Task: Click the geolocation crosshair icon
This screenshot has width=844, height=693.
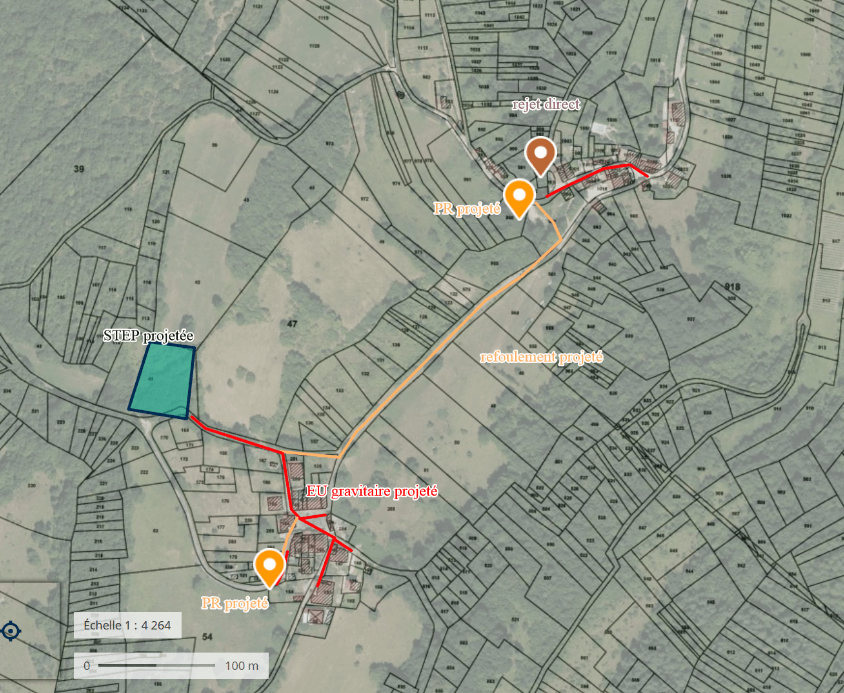Action: (11, 630)
